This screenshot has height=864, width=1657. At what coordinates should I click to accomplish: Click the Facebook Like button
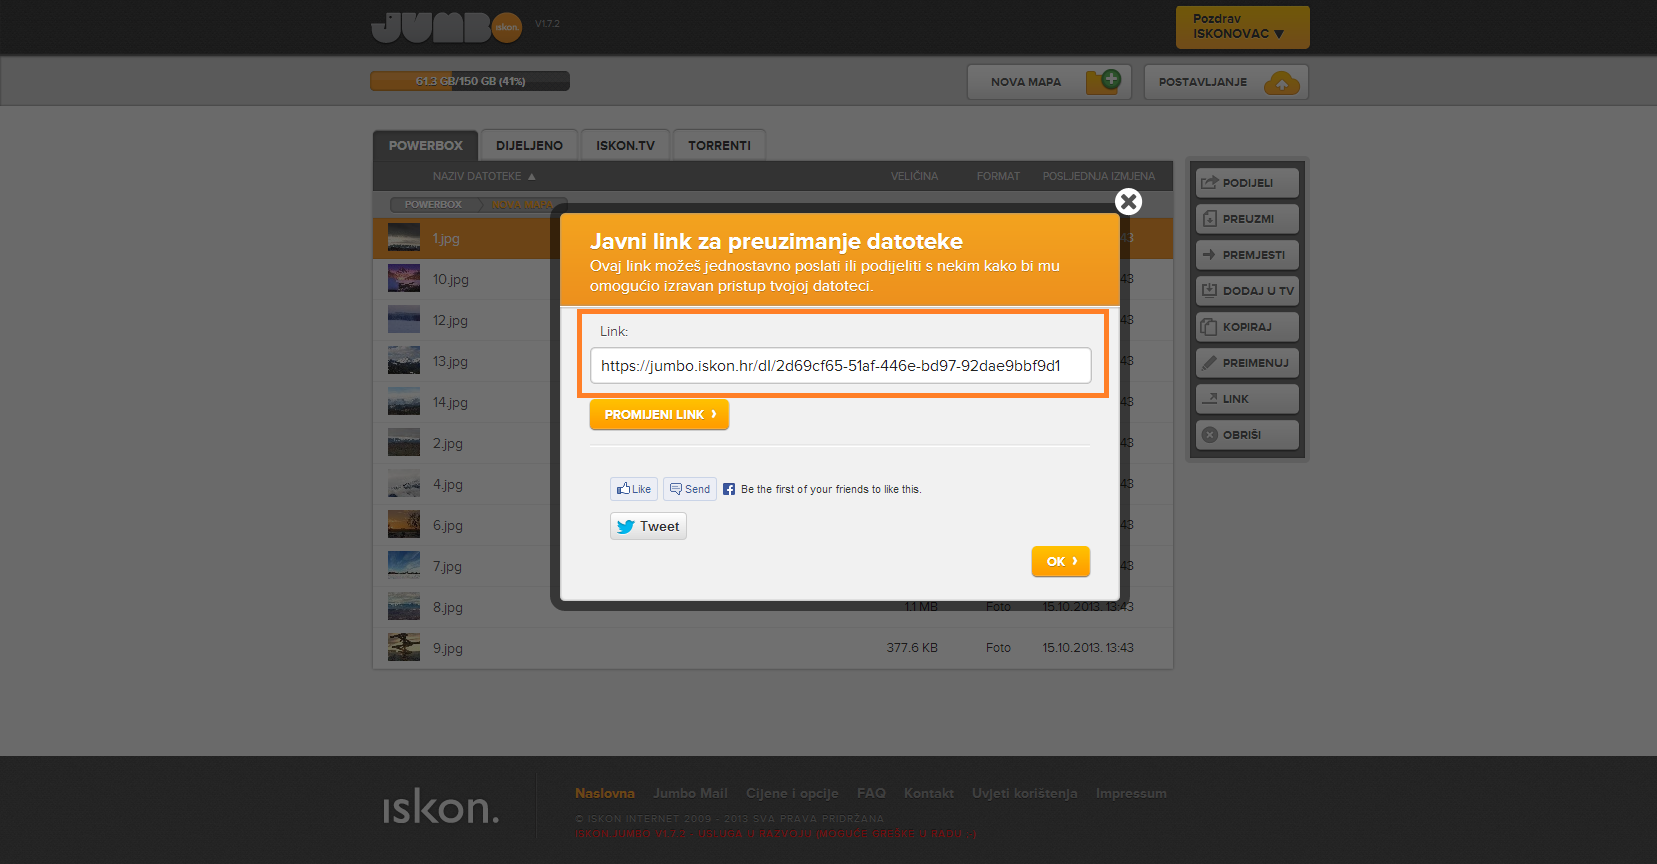click(634, 489)
